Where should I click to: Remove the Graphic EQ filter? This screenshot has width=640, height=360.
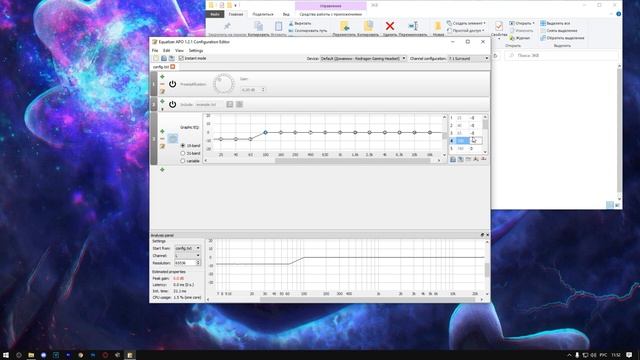pos(162,139)
